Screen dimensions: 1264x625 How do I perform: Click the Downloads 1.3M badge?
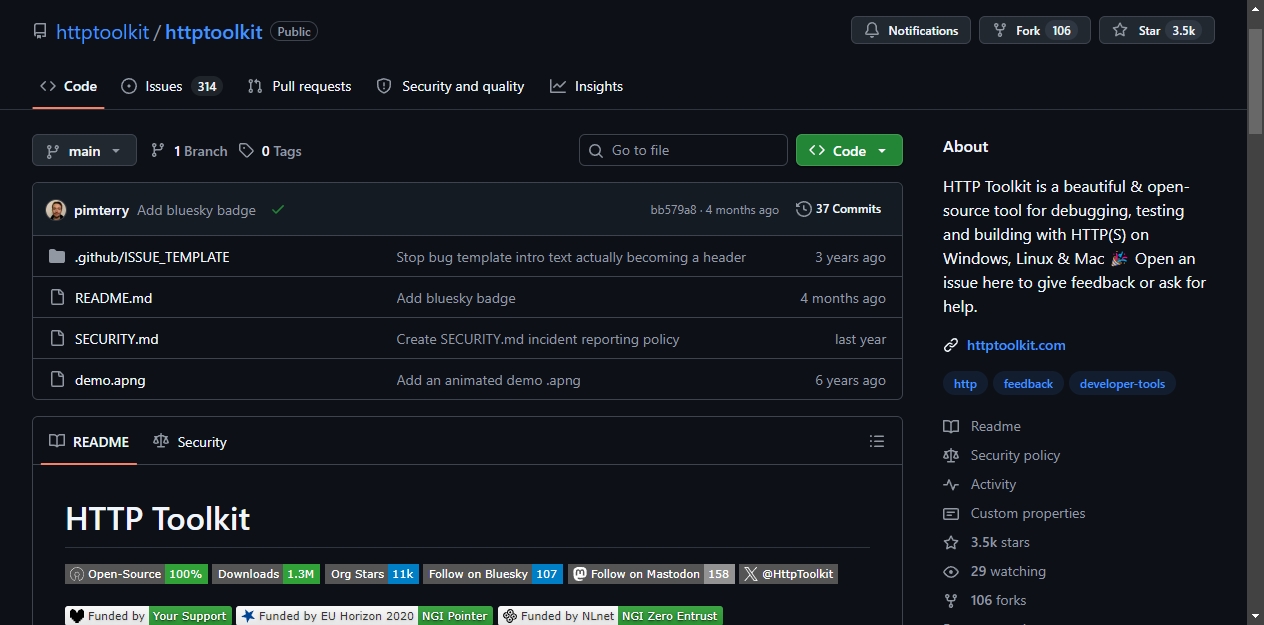266,574
